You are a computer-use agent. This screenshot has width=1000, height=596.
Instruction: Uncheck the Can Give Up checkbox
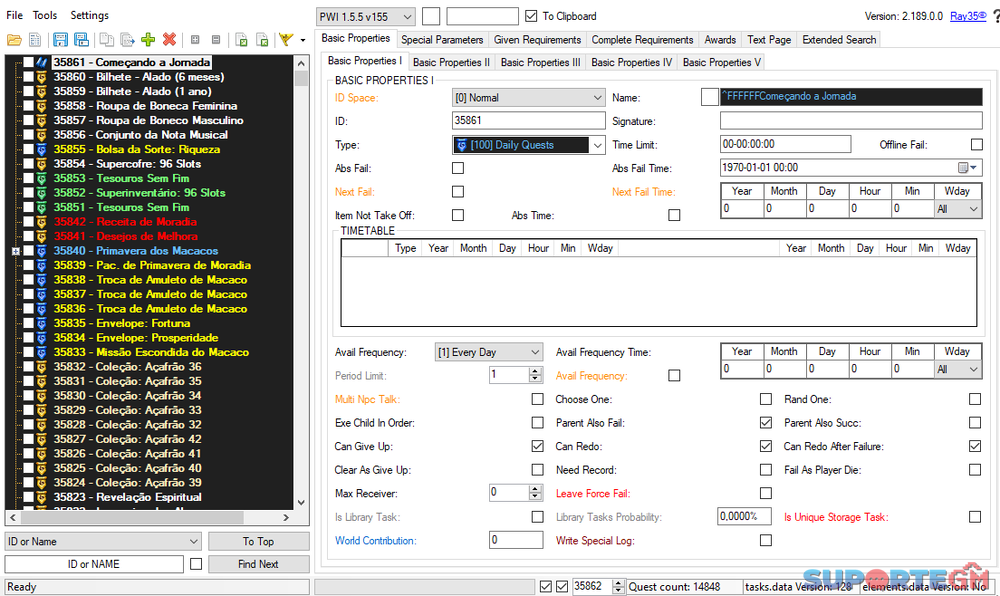[540, 446]
